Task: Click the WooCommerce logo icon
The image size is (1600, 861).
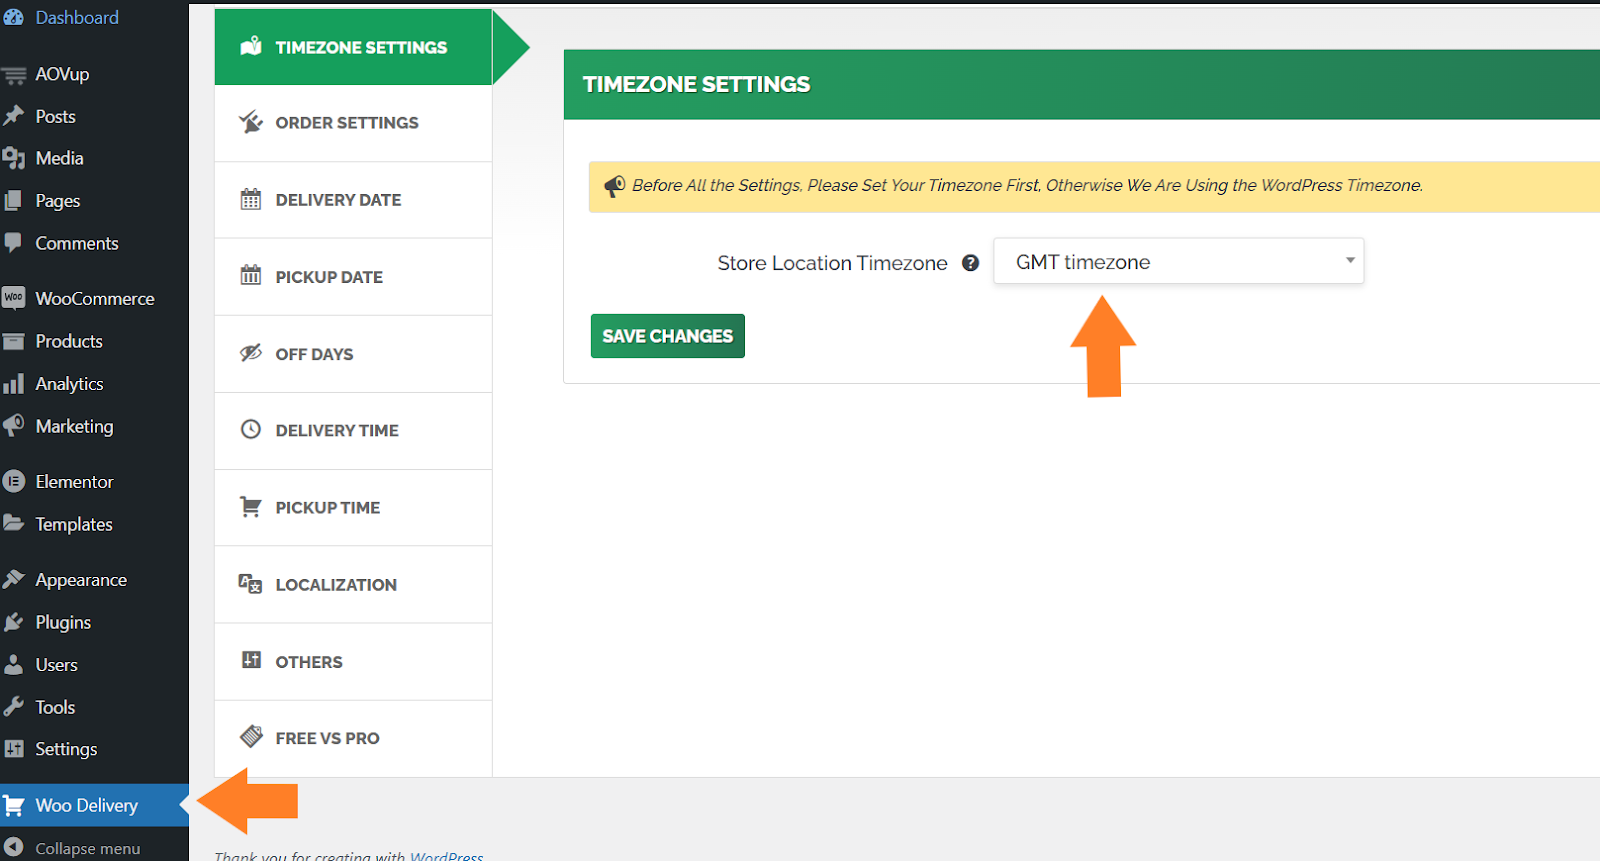Action: [x=13, y=298]
